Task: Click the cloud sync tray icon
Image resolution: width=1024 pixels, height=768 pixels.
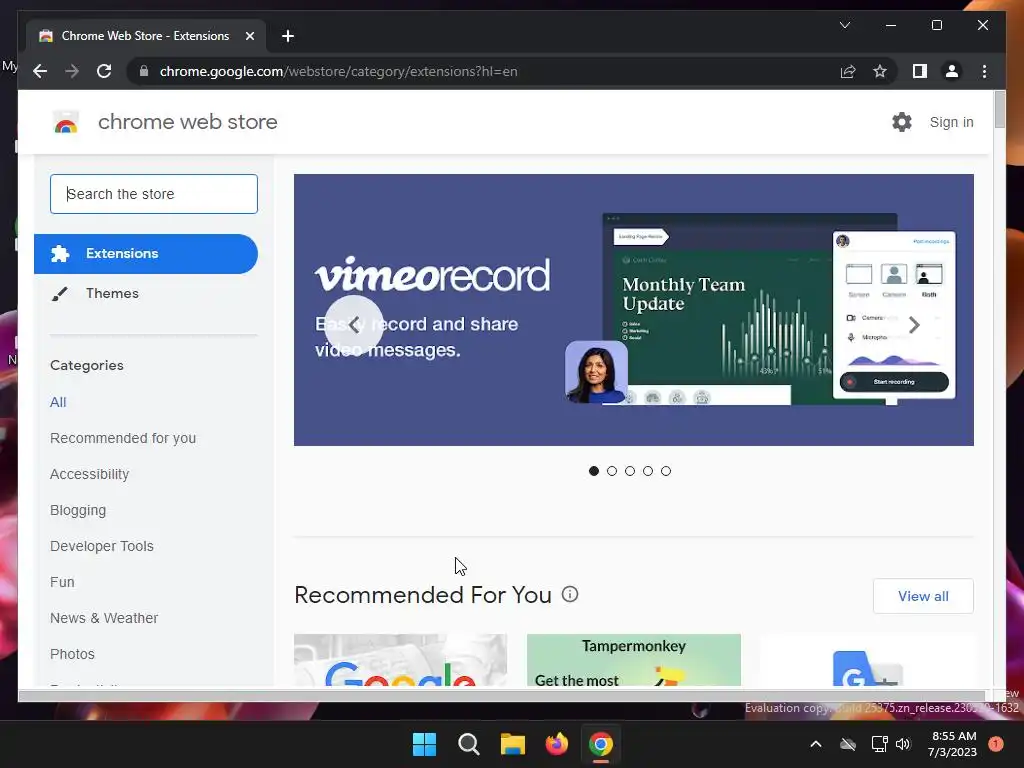Action: 848,744
